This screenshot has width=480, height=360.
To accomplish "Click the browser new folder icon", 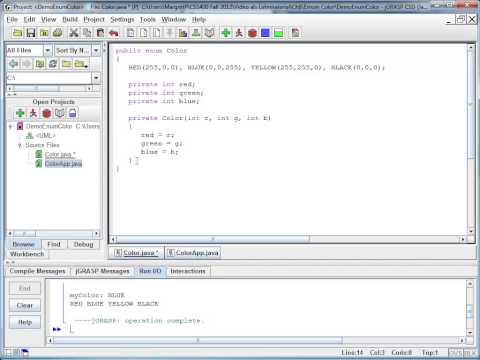I will point(66,63).
